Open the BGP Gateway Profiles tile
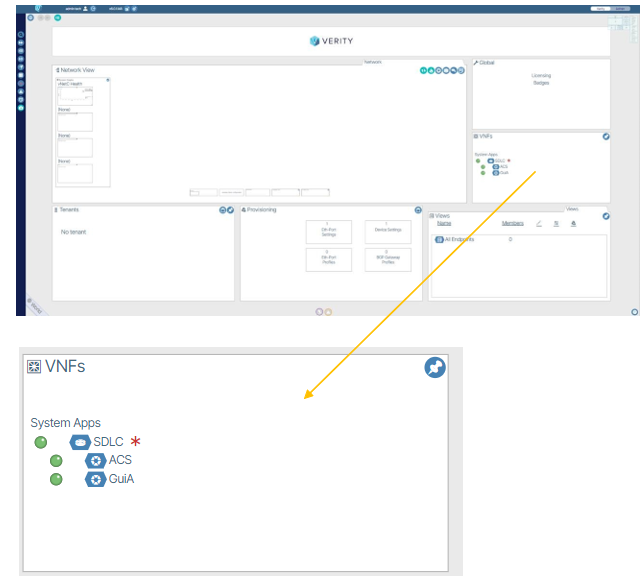Image resolution: width=643 pixels, height=581 pixels. [x=387, y=259]
